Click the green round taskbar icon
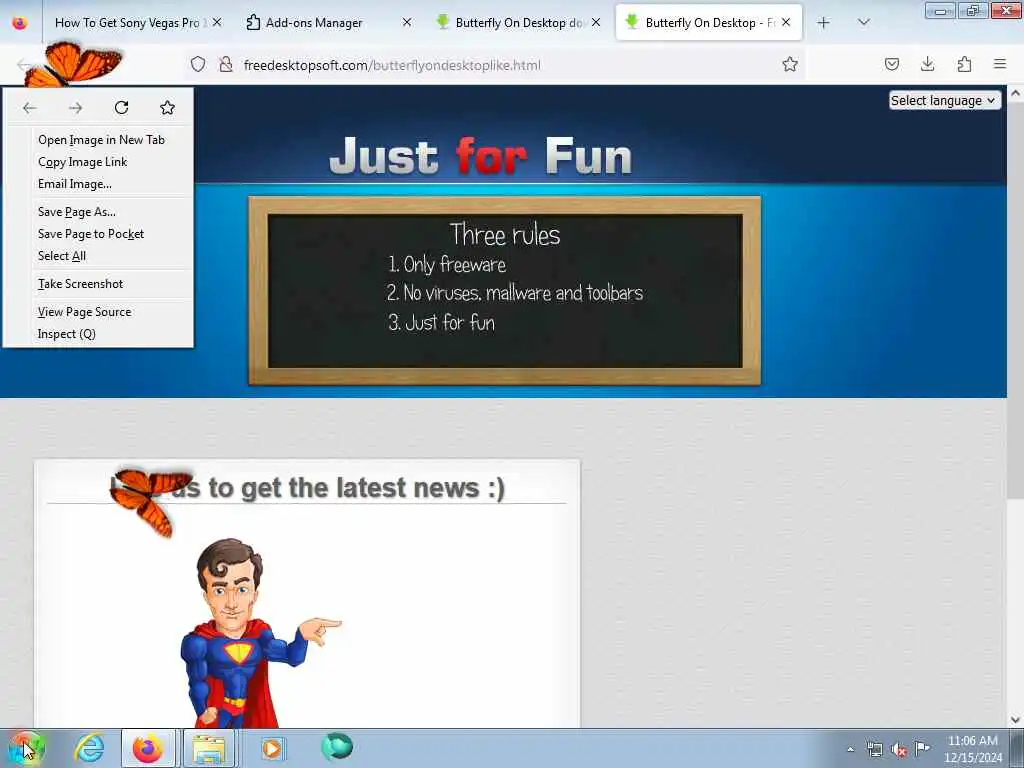Viewport: 1024px width, 768px height. [337, 746]
